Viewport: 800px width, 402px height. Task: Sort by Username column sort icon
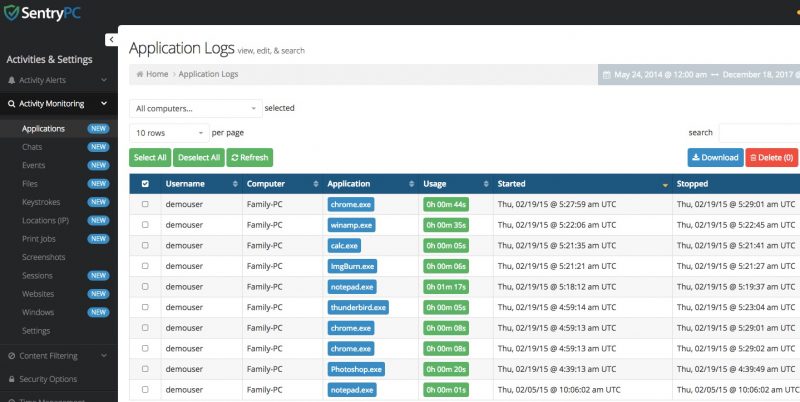point(235,184)
